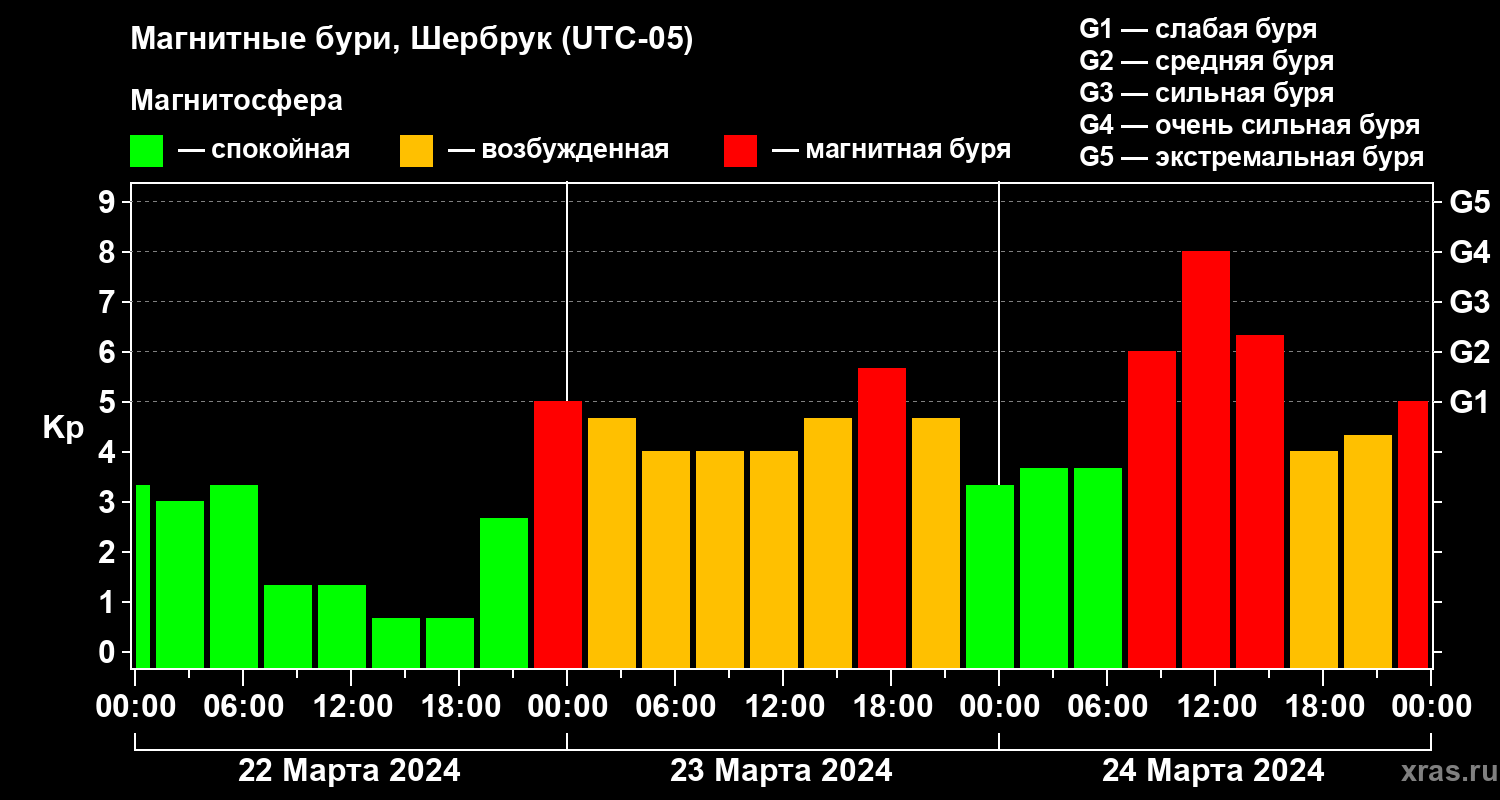Viewport: 1500px width, 800px height.
Task: Select orange bar above 18:00 on 24 March
Action: point(1314,559)
